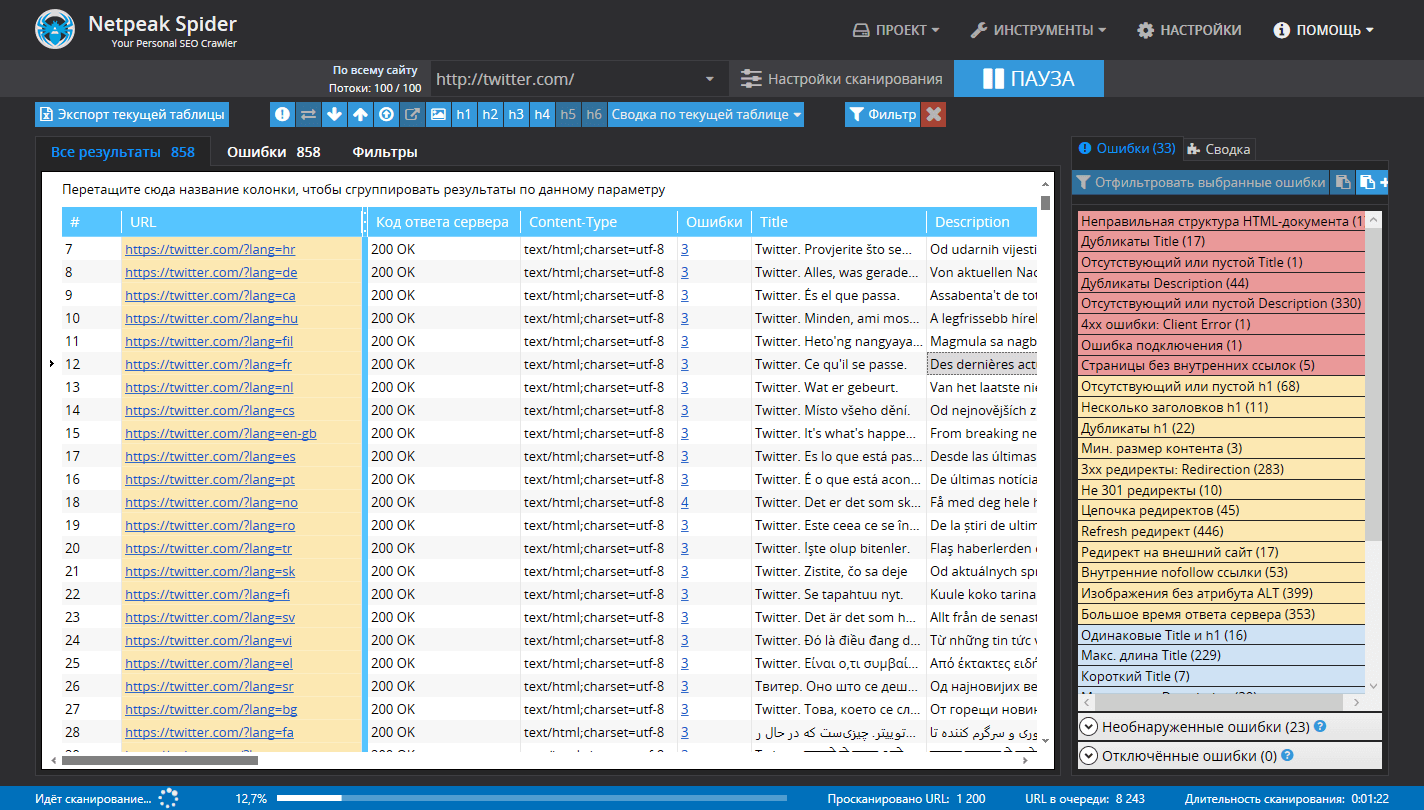
Task: Switch to Ошибки 858 tab
Action: point(274,152)
